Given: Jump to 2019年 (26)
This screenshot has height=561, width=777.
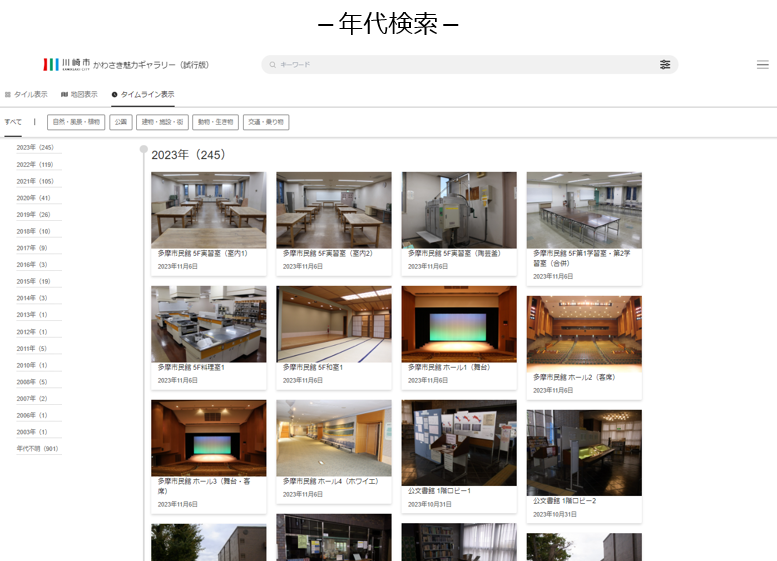Looking at the screenshot, I should pyautogui.click(x=34, y=215).
